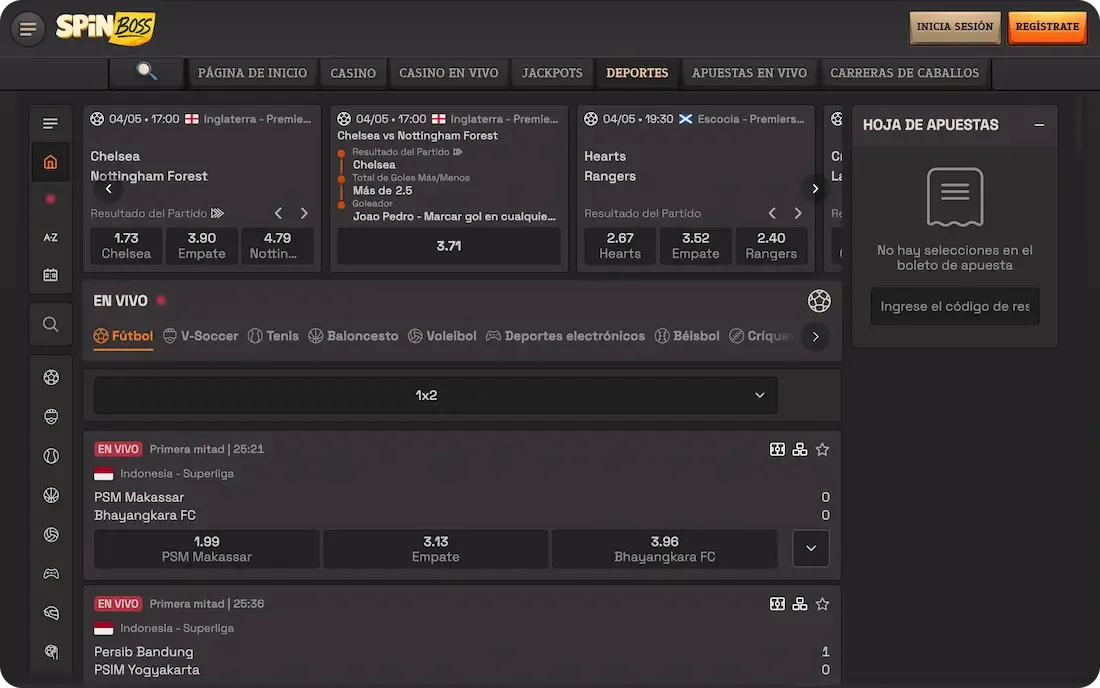Select Fútbol live sport tab

(123, 336)
